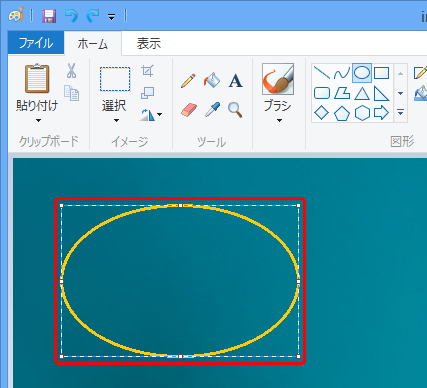Choose the Right triangle shape
The height and width of the screenshot is (388, 427).
pos(381,93)
